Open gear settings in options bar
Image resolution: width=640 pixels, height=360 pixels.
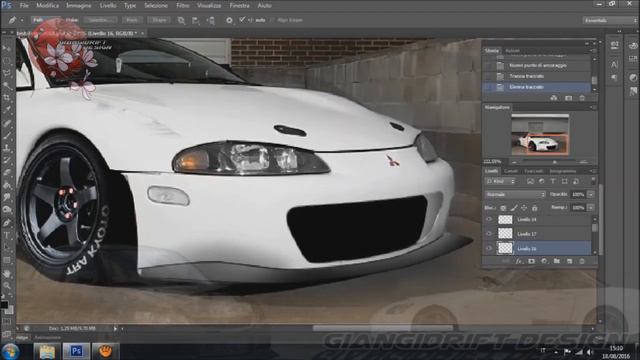click(x=229, y=20)
